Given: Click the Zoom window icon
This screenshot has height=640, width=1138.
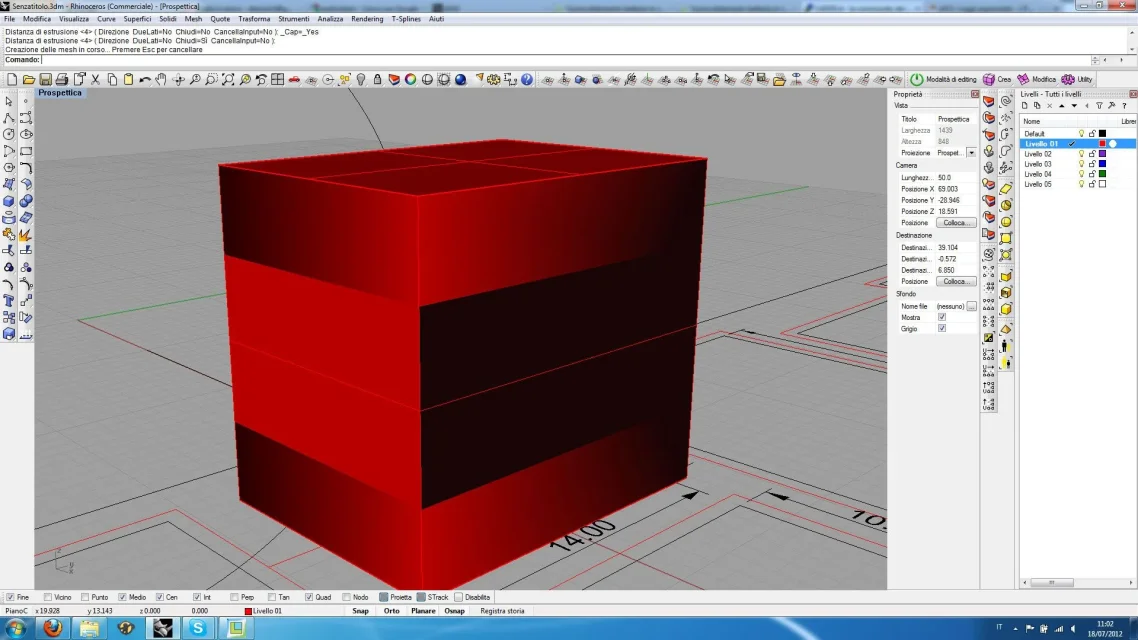Looking at the screenshot, I should click(211, 79).
